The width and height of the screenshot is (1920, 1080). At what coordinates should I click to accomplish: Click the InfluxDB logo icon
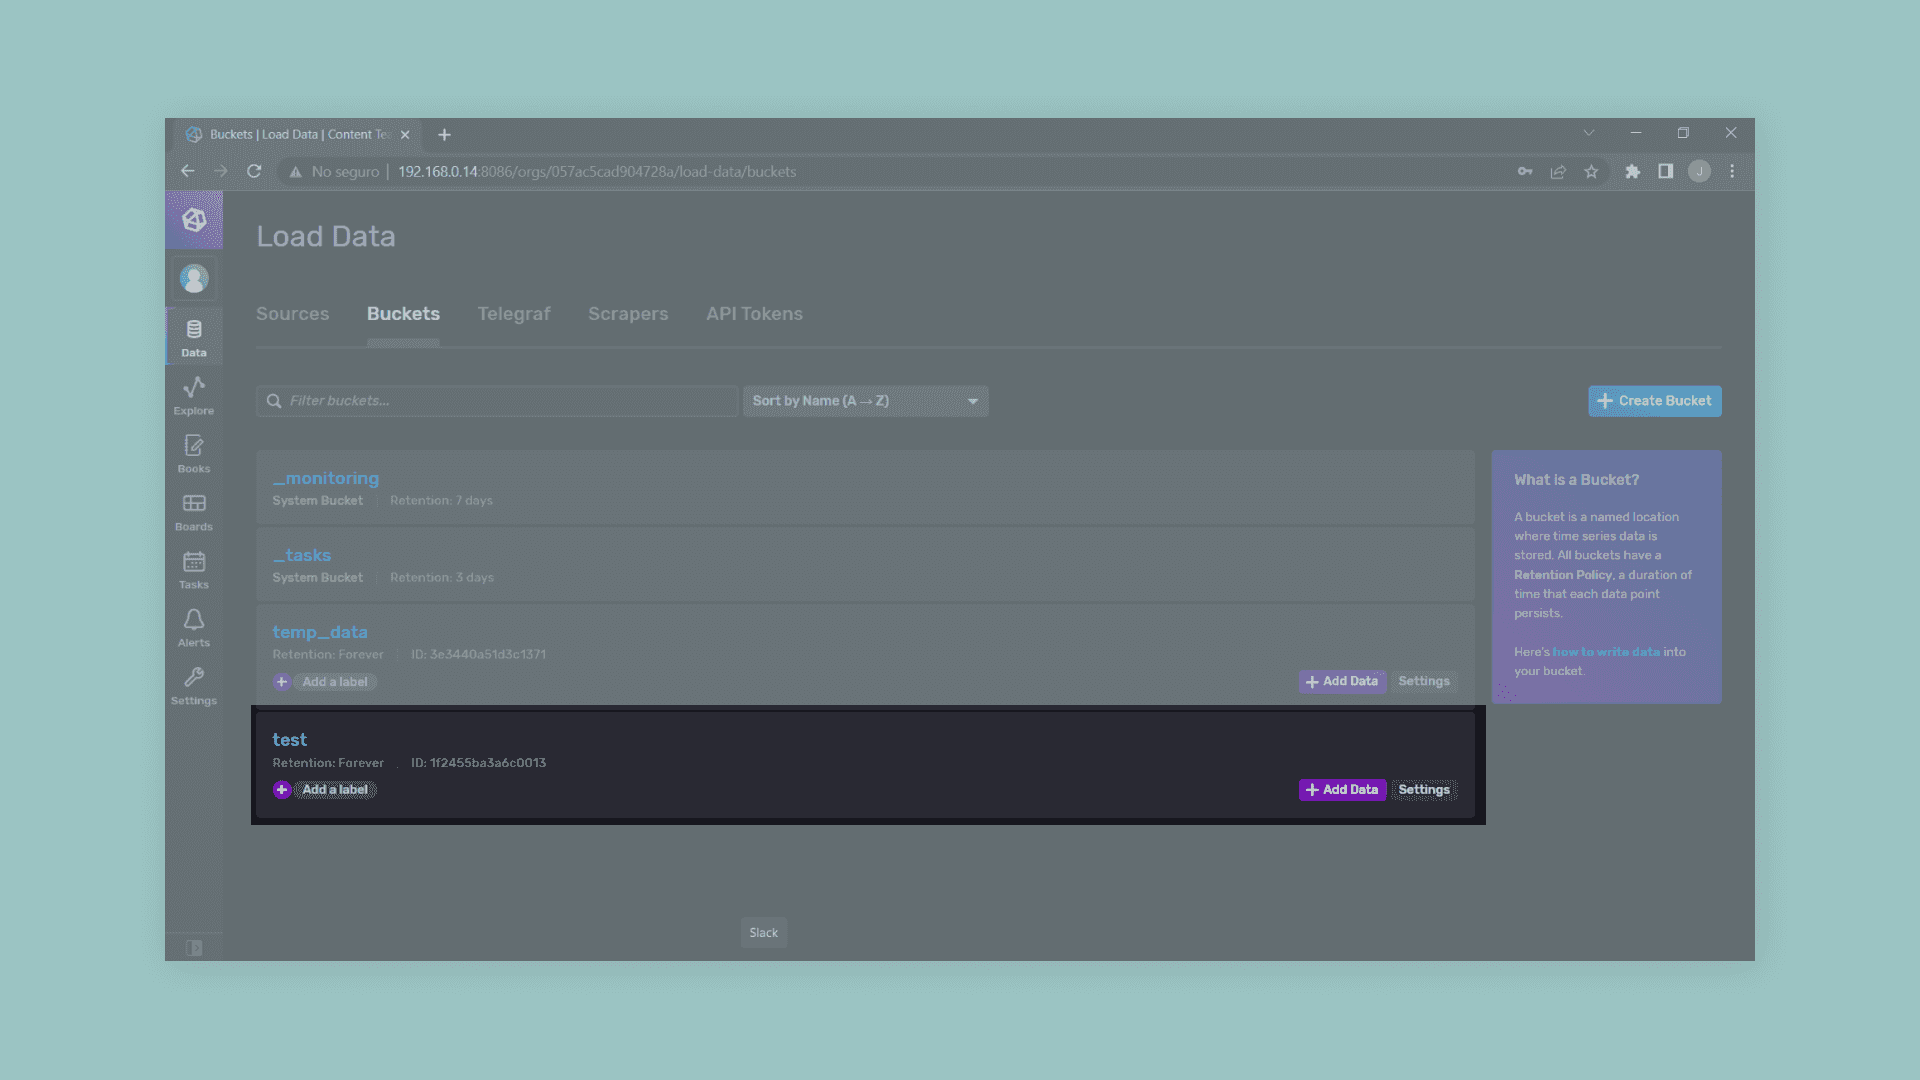tap(194, 220)
